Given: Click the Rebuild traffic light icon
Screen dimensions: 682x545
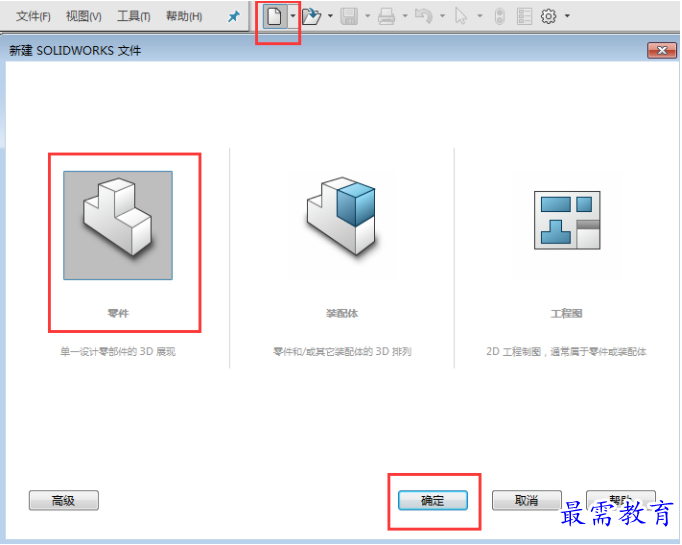Looking at the screenshot, I should (500, 17).
